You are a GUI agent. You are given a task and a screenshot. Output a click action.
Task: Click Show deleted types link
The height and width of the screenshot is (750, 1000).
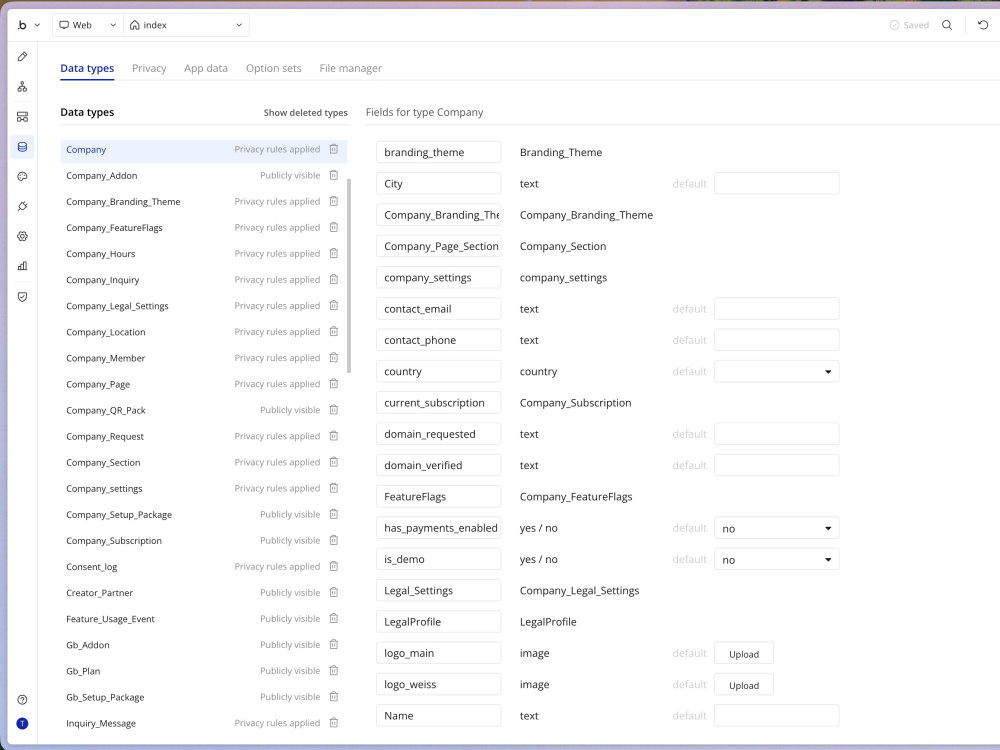[305, 113]
